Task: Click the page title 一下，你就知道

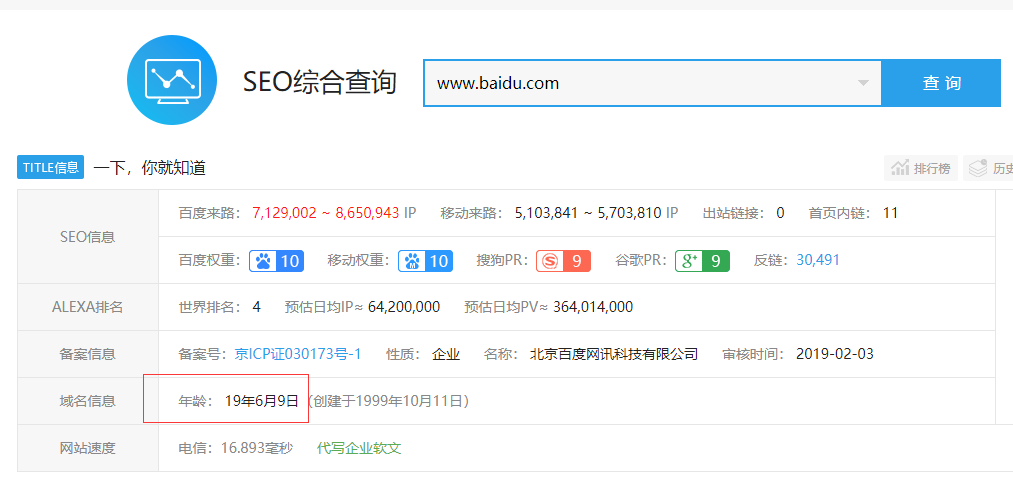Action: [x=149, y=169]
